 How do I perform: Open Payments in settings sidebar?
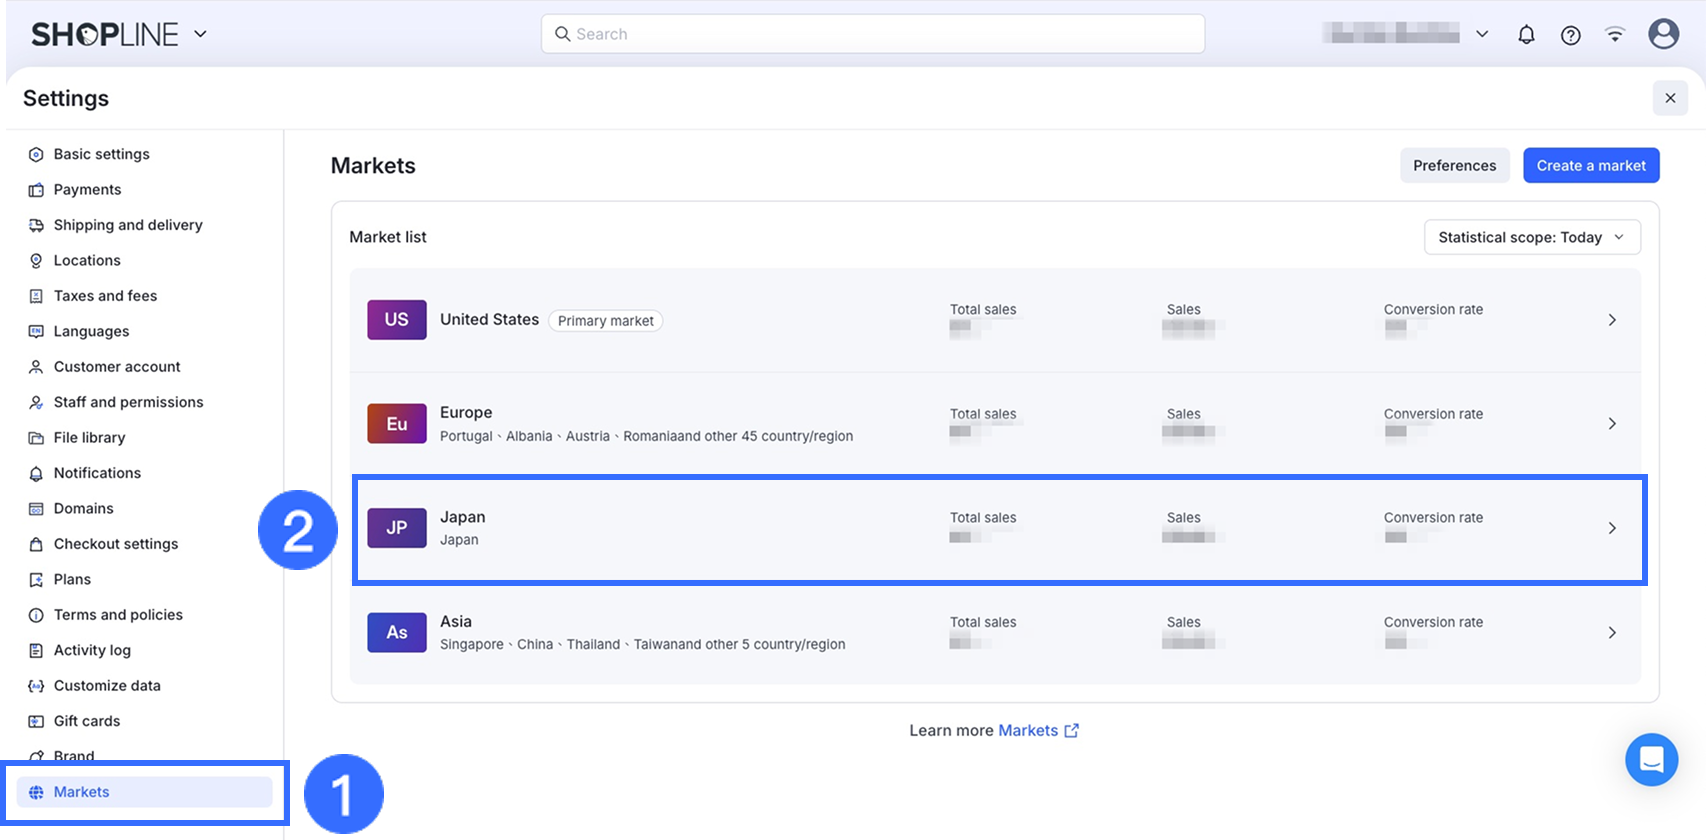[87, 190]
